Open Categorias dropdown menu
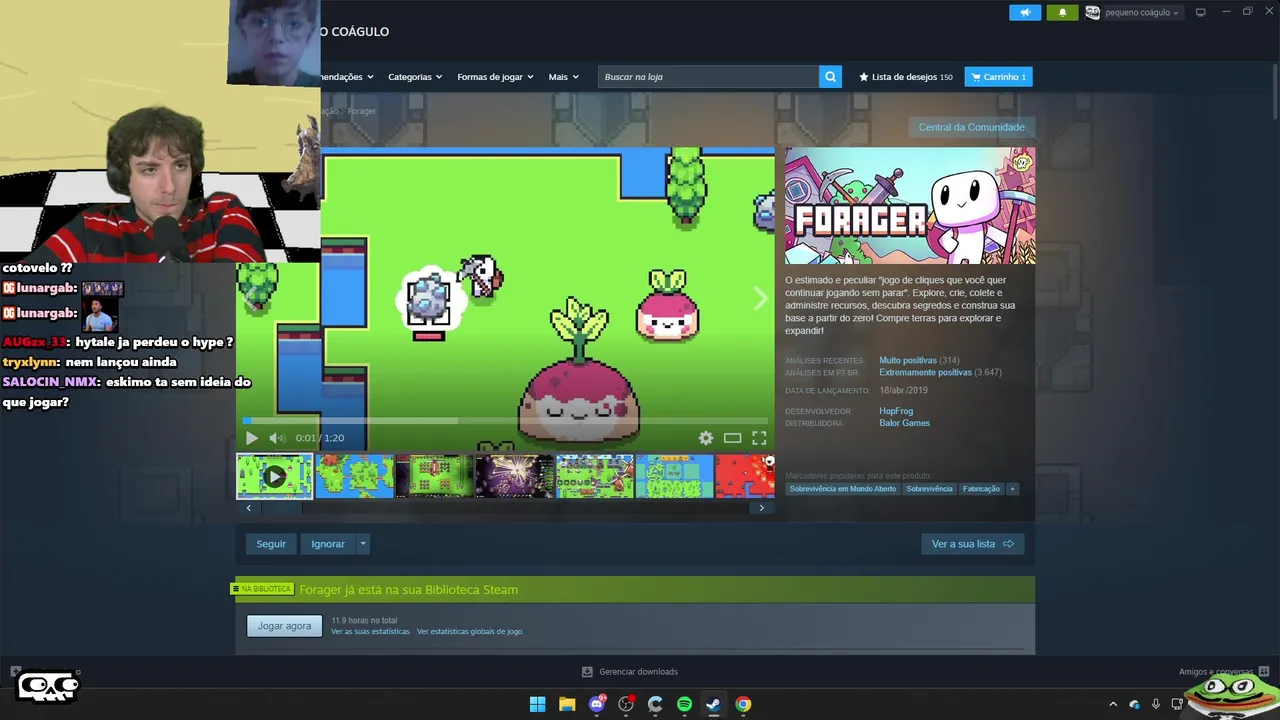This screenshot has width=1280, height=720. click(416, 77)
